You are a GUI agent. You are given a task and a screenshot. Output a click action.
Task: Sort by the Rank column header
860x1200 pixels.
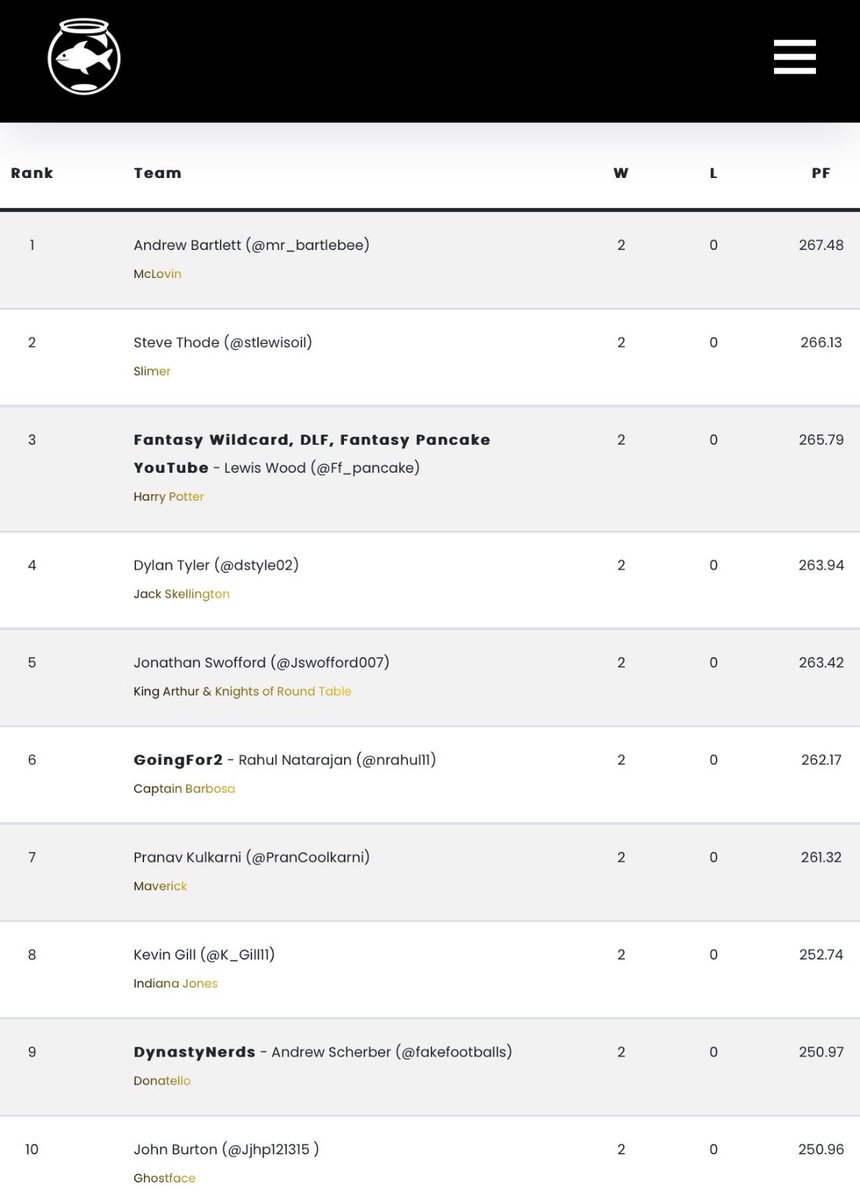32,173
